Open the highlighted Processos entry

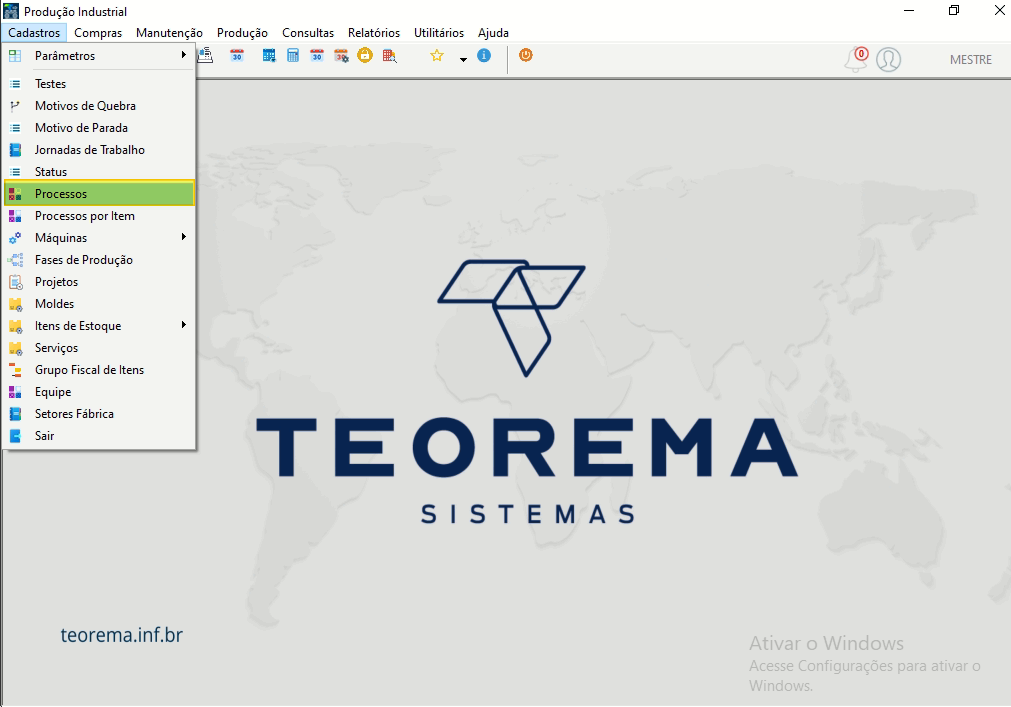pos(99,193)
